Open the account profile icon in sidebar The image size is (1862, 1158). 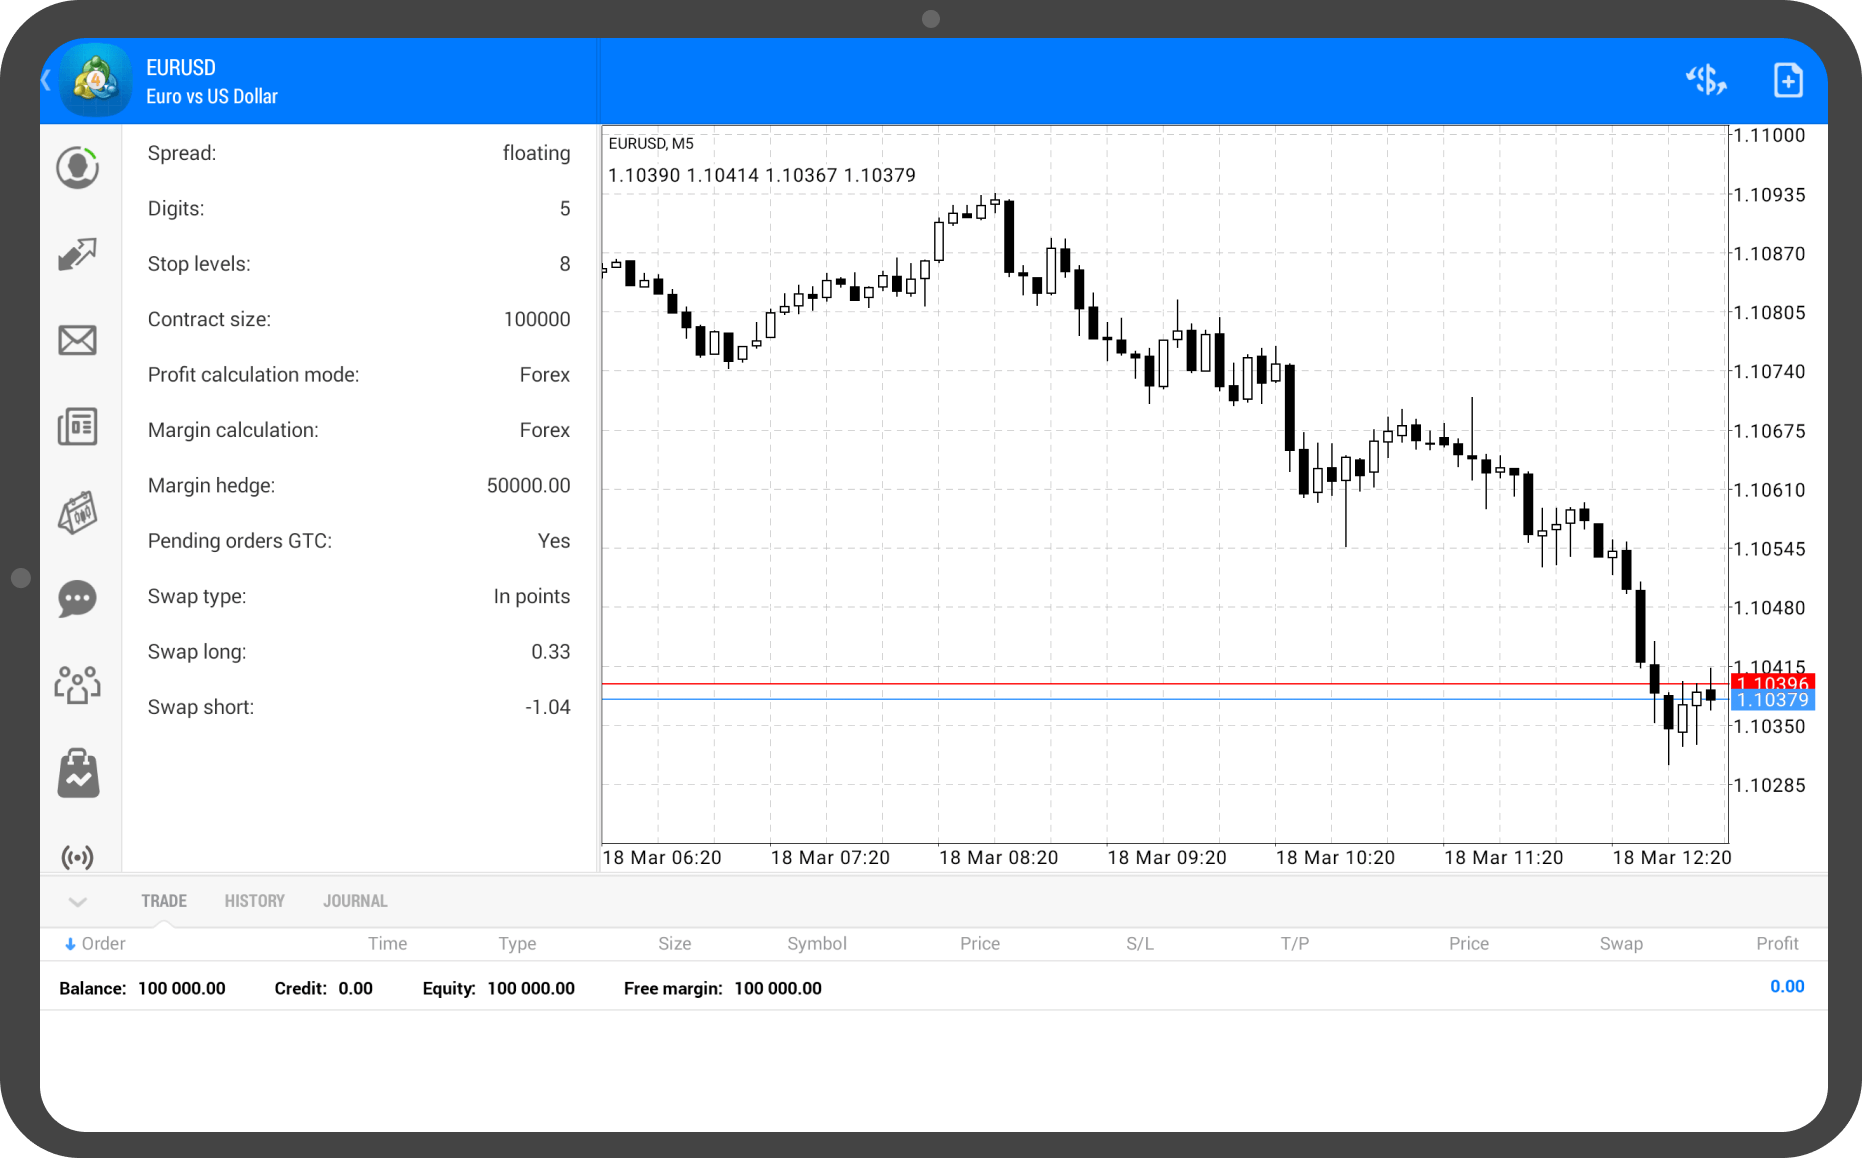point(77,168)
